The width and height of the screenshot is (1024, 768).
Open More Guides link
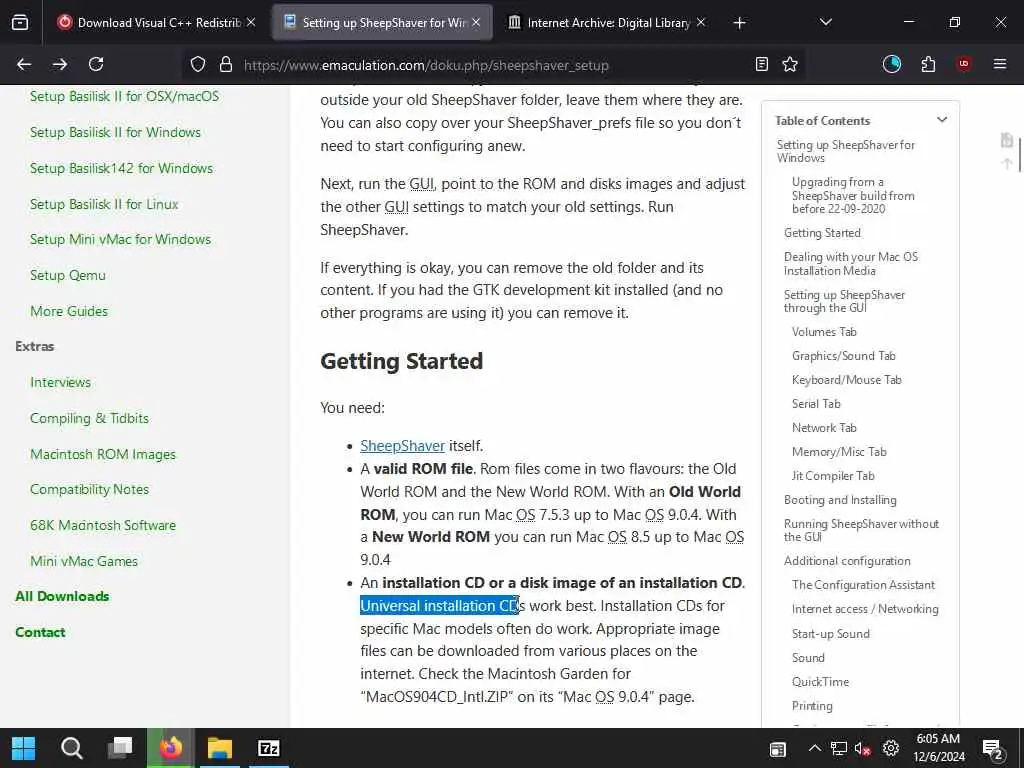tap(69, 312)
